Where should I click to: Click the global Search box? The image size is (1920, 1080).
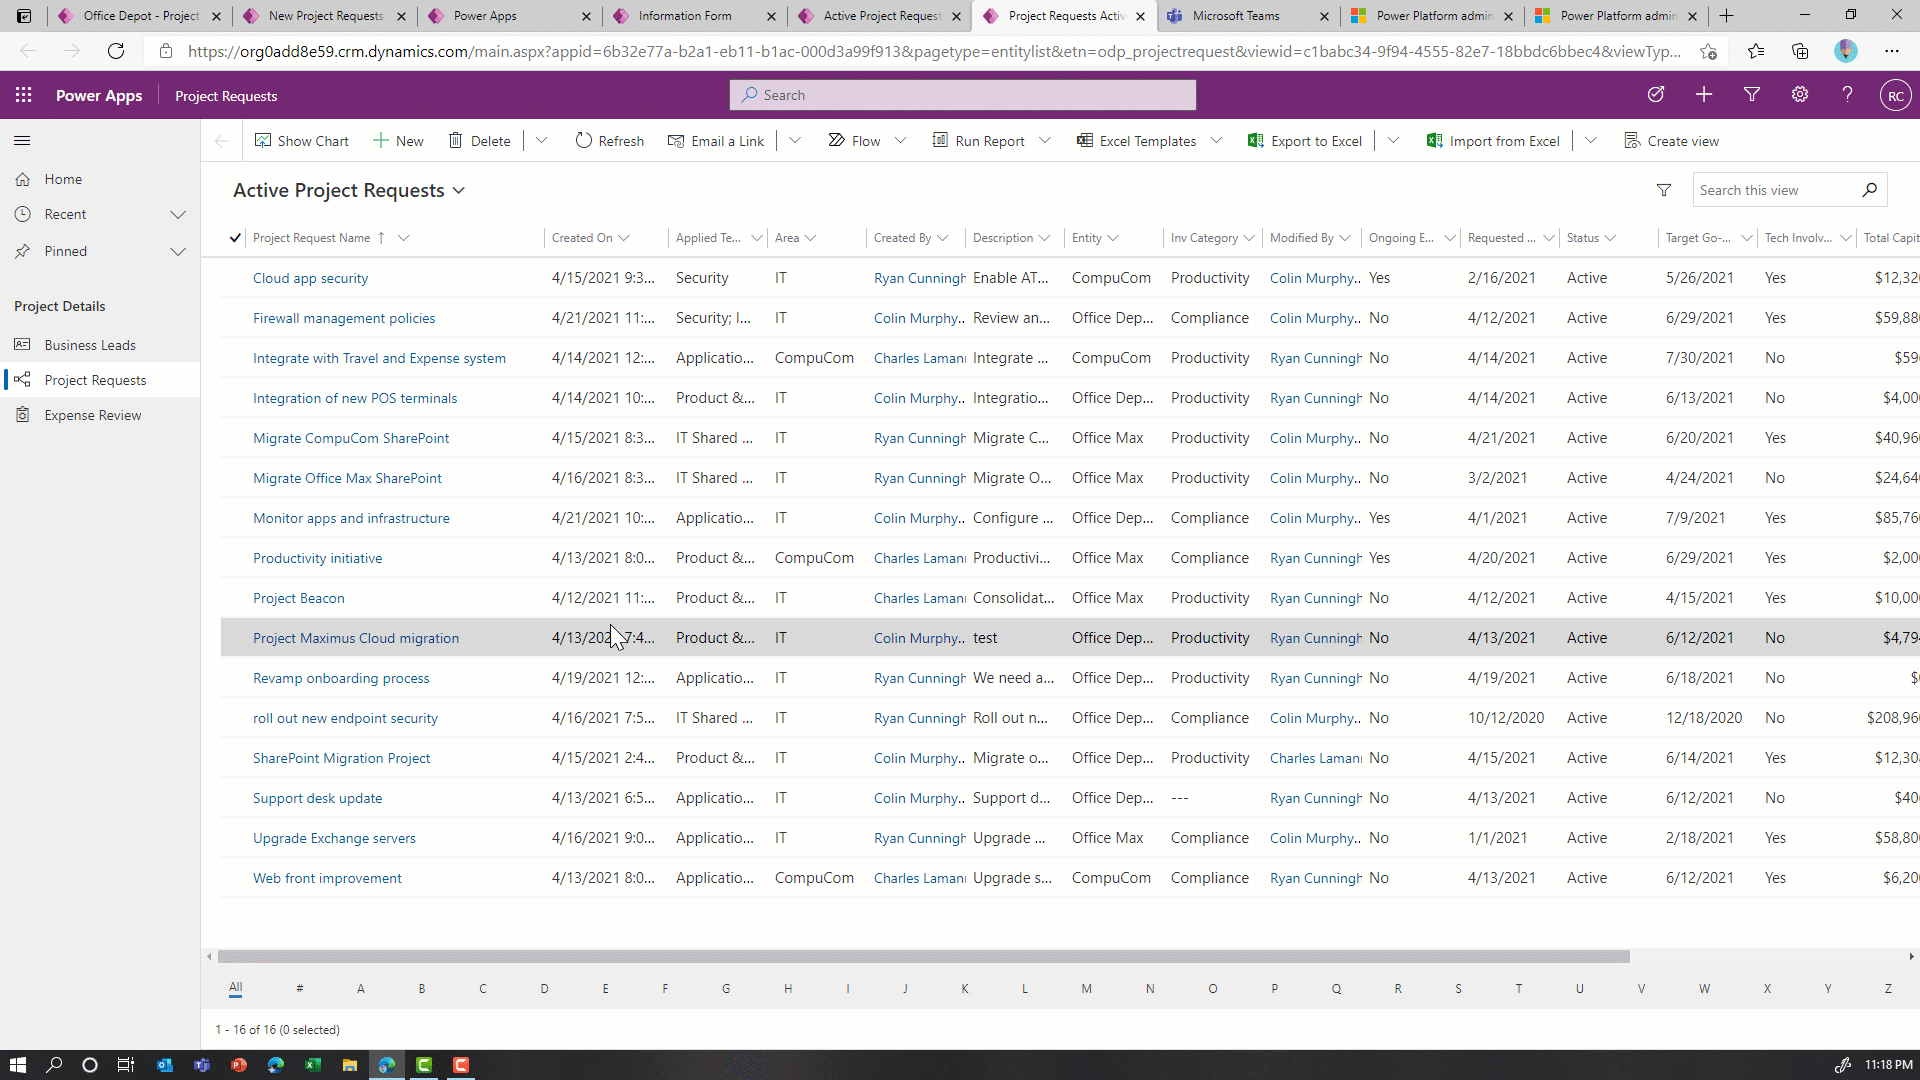pos(963,95)
